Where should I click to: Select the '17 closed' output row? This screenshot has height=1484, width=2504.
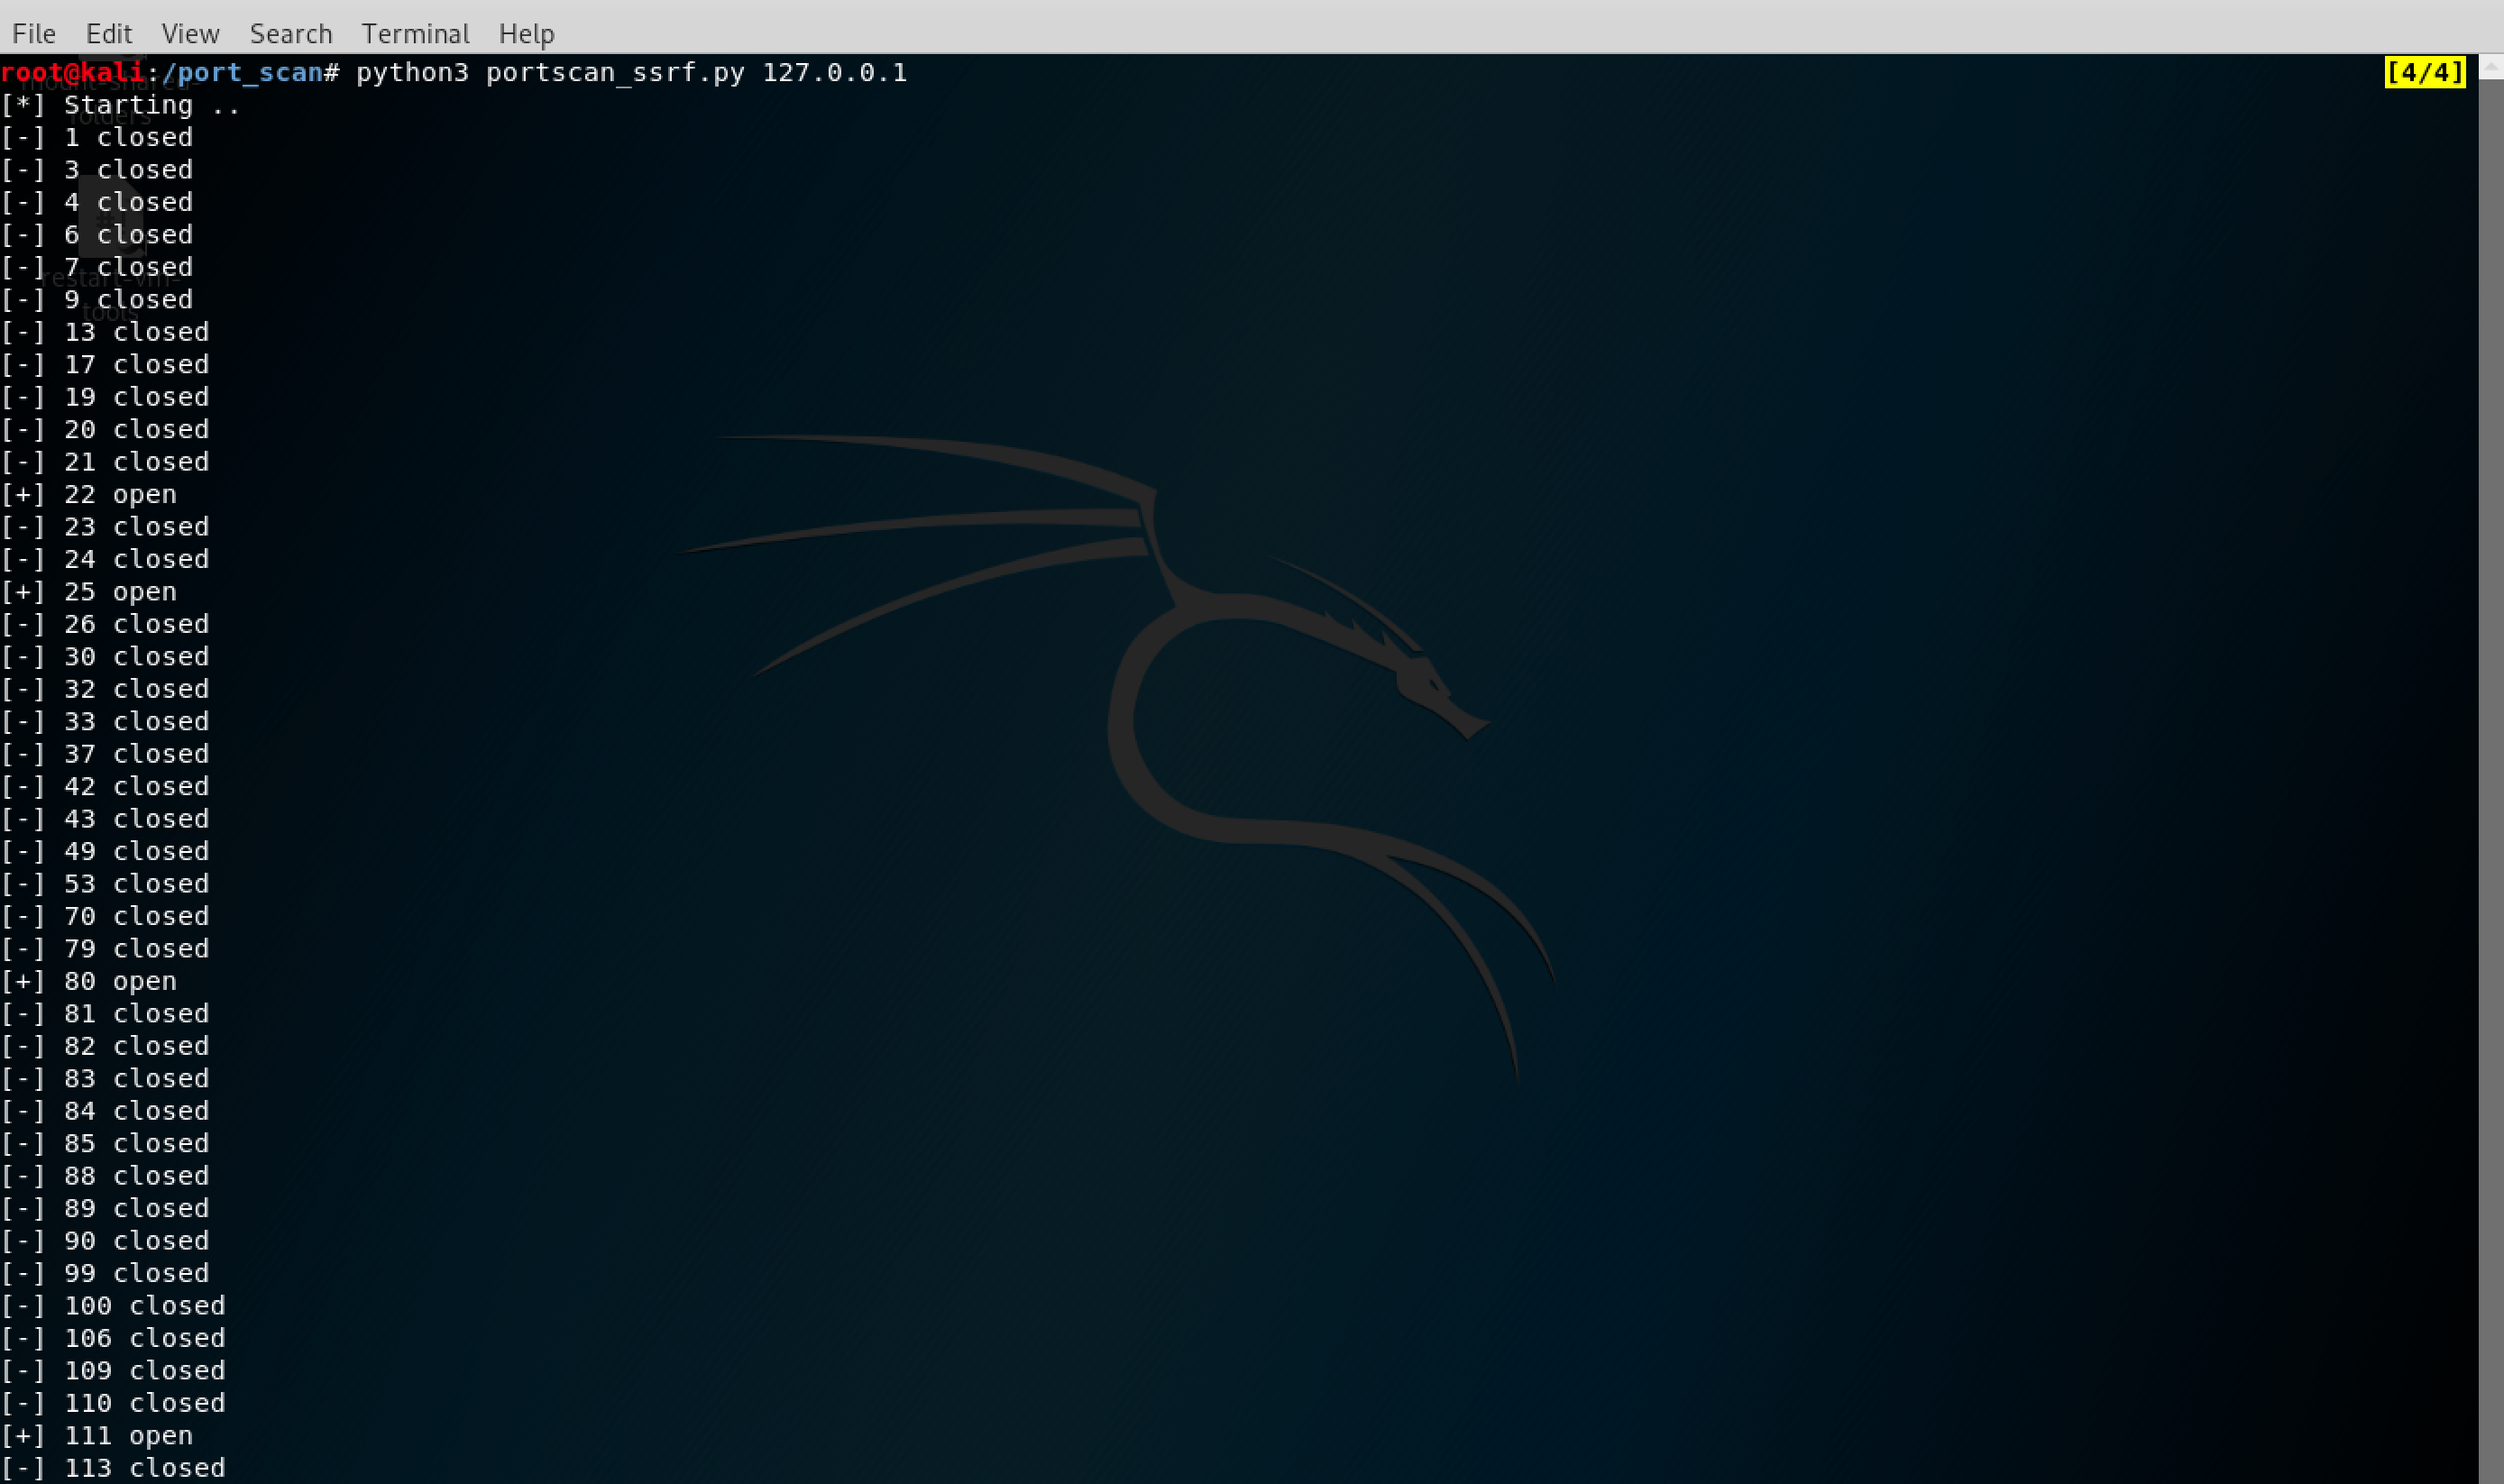pos(105,365)
